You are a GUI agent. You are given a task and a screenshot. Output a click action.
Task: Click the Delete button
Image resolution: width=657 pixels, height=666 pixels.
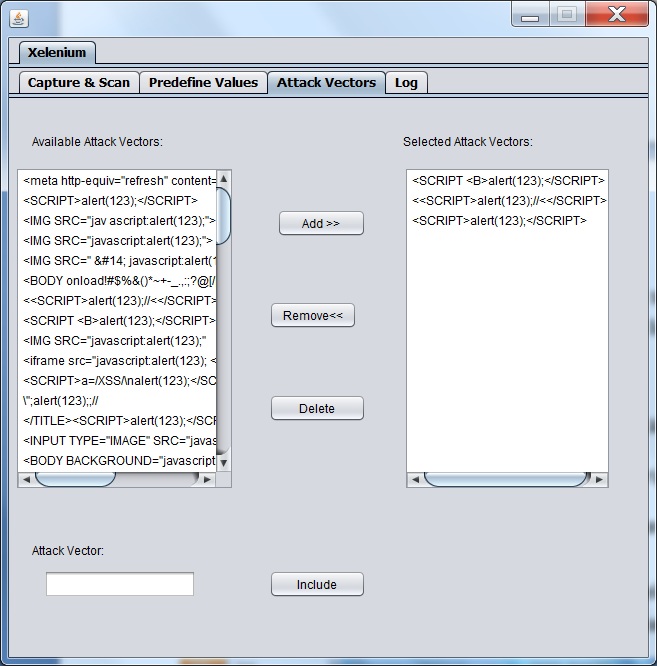coord(317,409)
